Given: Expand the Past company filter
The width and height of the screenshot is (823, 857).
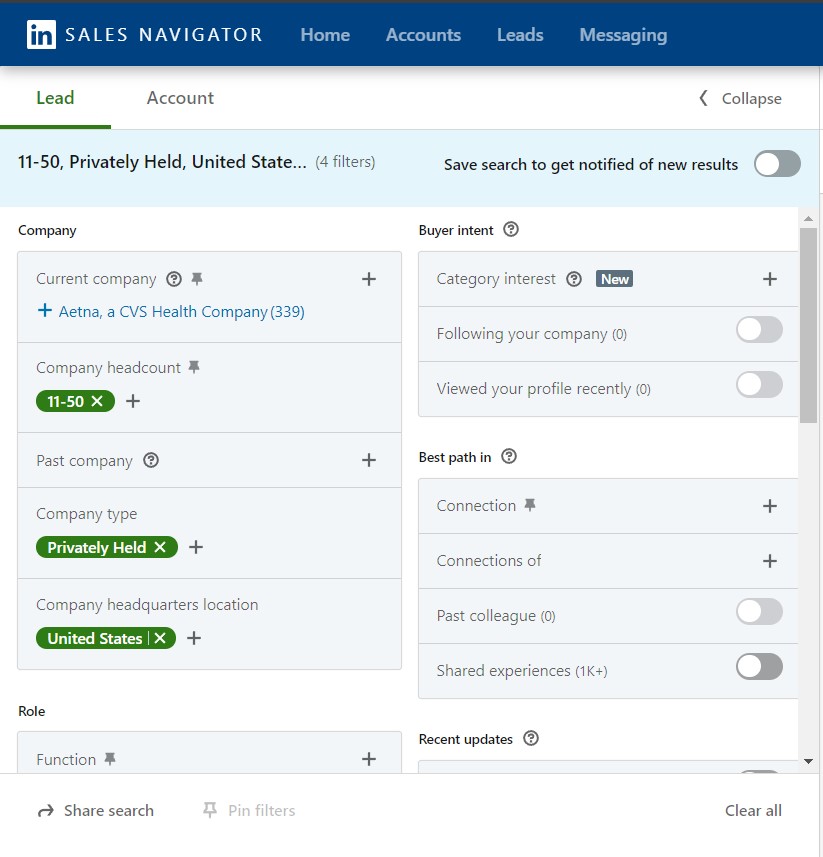Looking at the screenshot, I should [x=369, y=460].
